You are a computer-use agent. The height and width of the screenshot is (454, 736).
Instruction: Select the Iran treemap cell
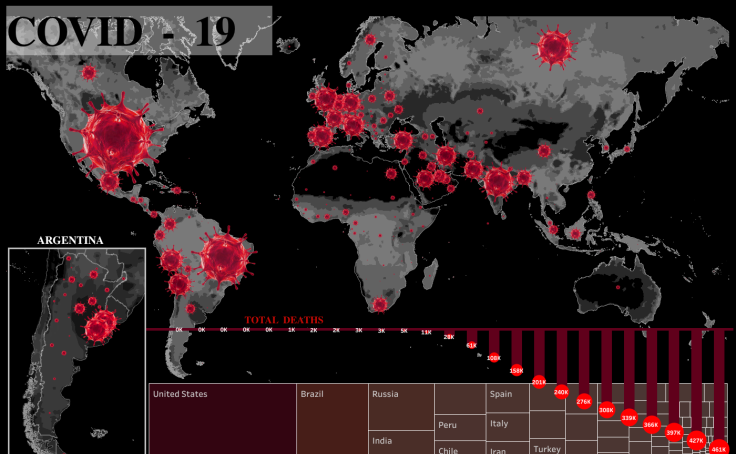(x=507, y=448)
